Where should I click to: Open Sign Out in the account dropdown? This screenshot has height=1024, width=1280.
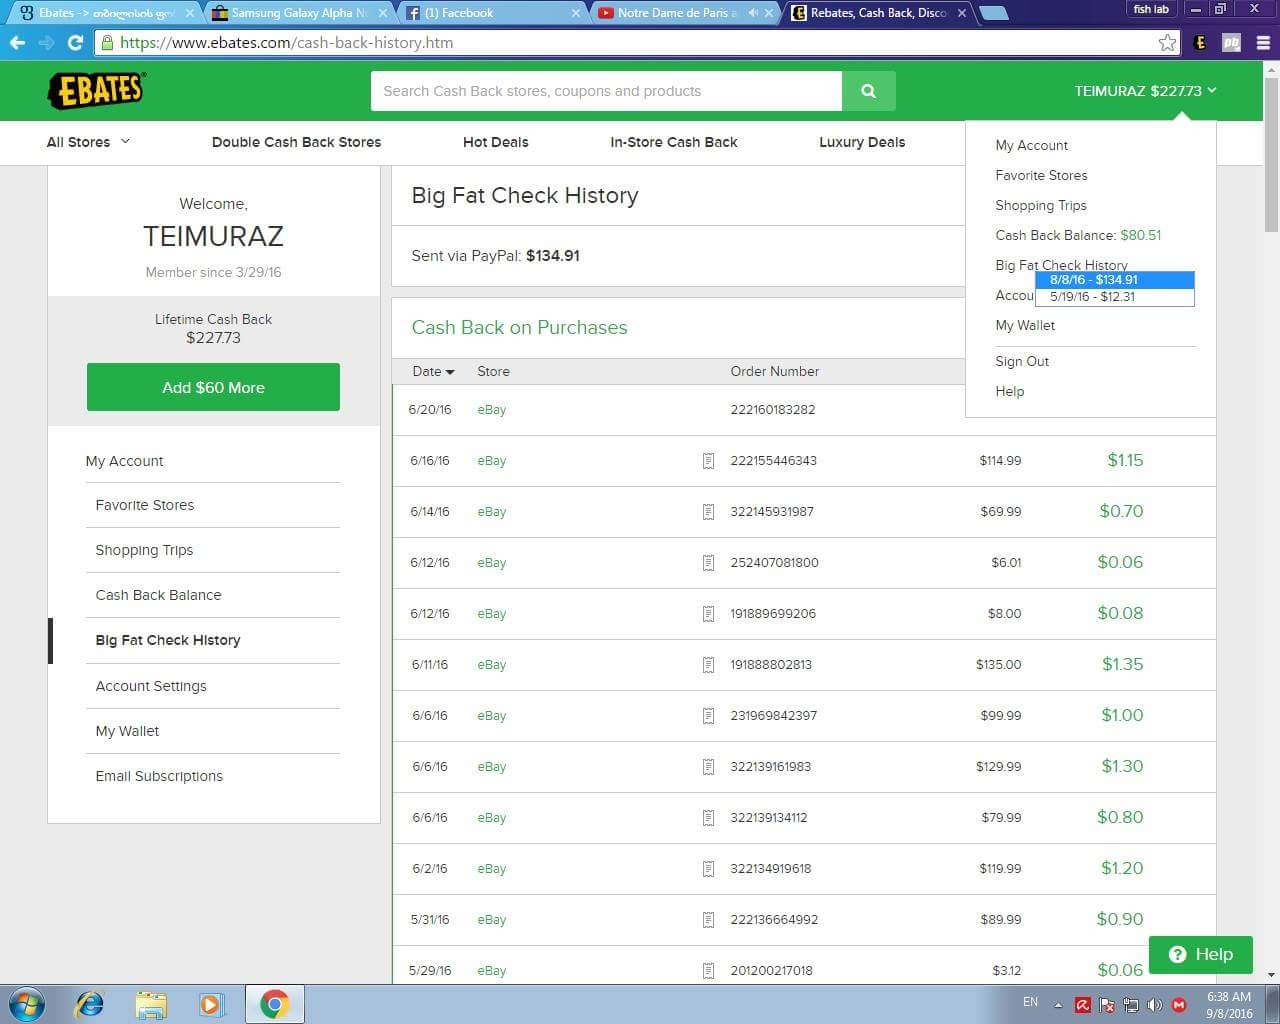click(x=1022, y=361)
